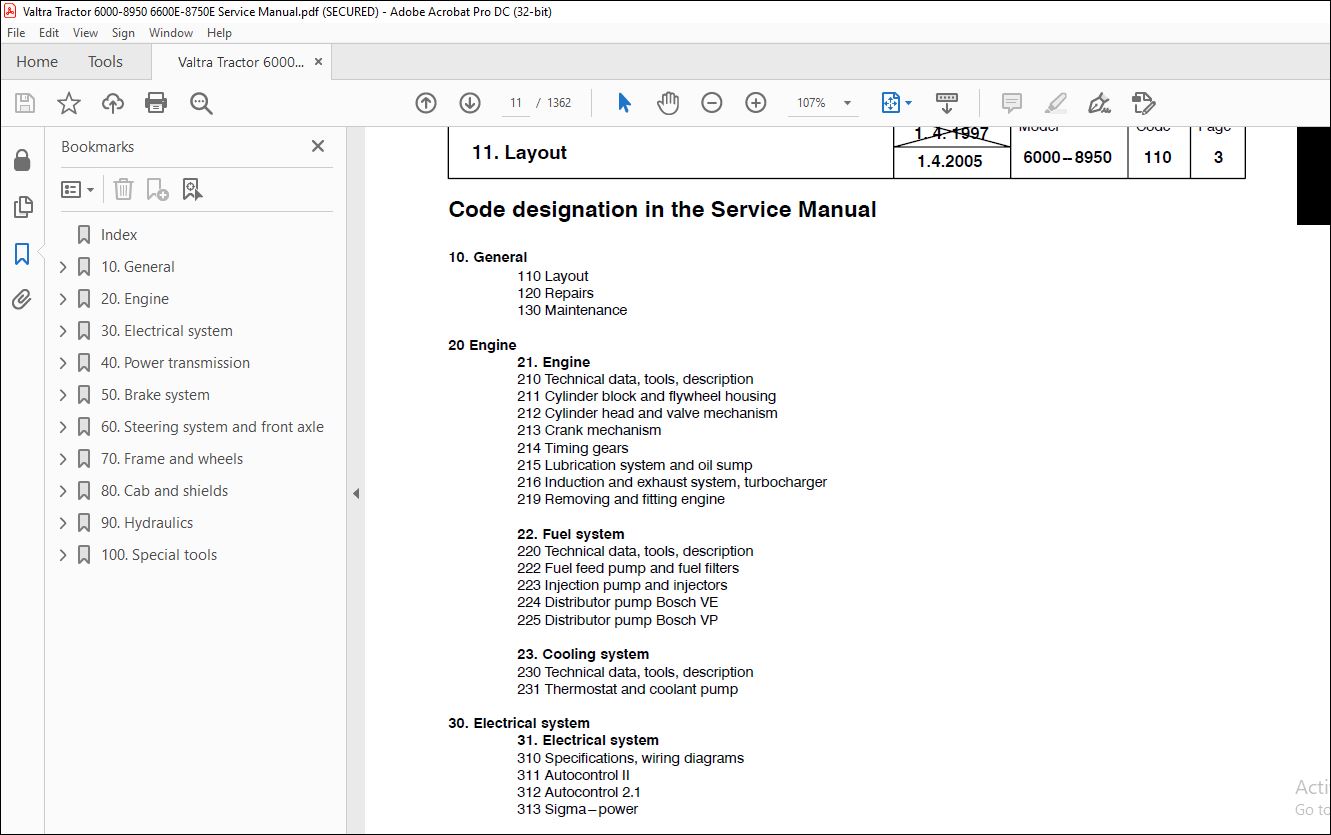
Task: Expand the 90. Hydraulics bookmark
Action: pyautogui.click(x=63, y=523)
